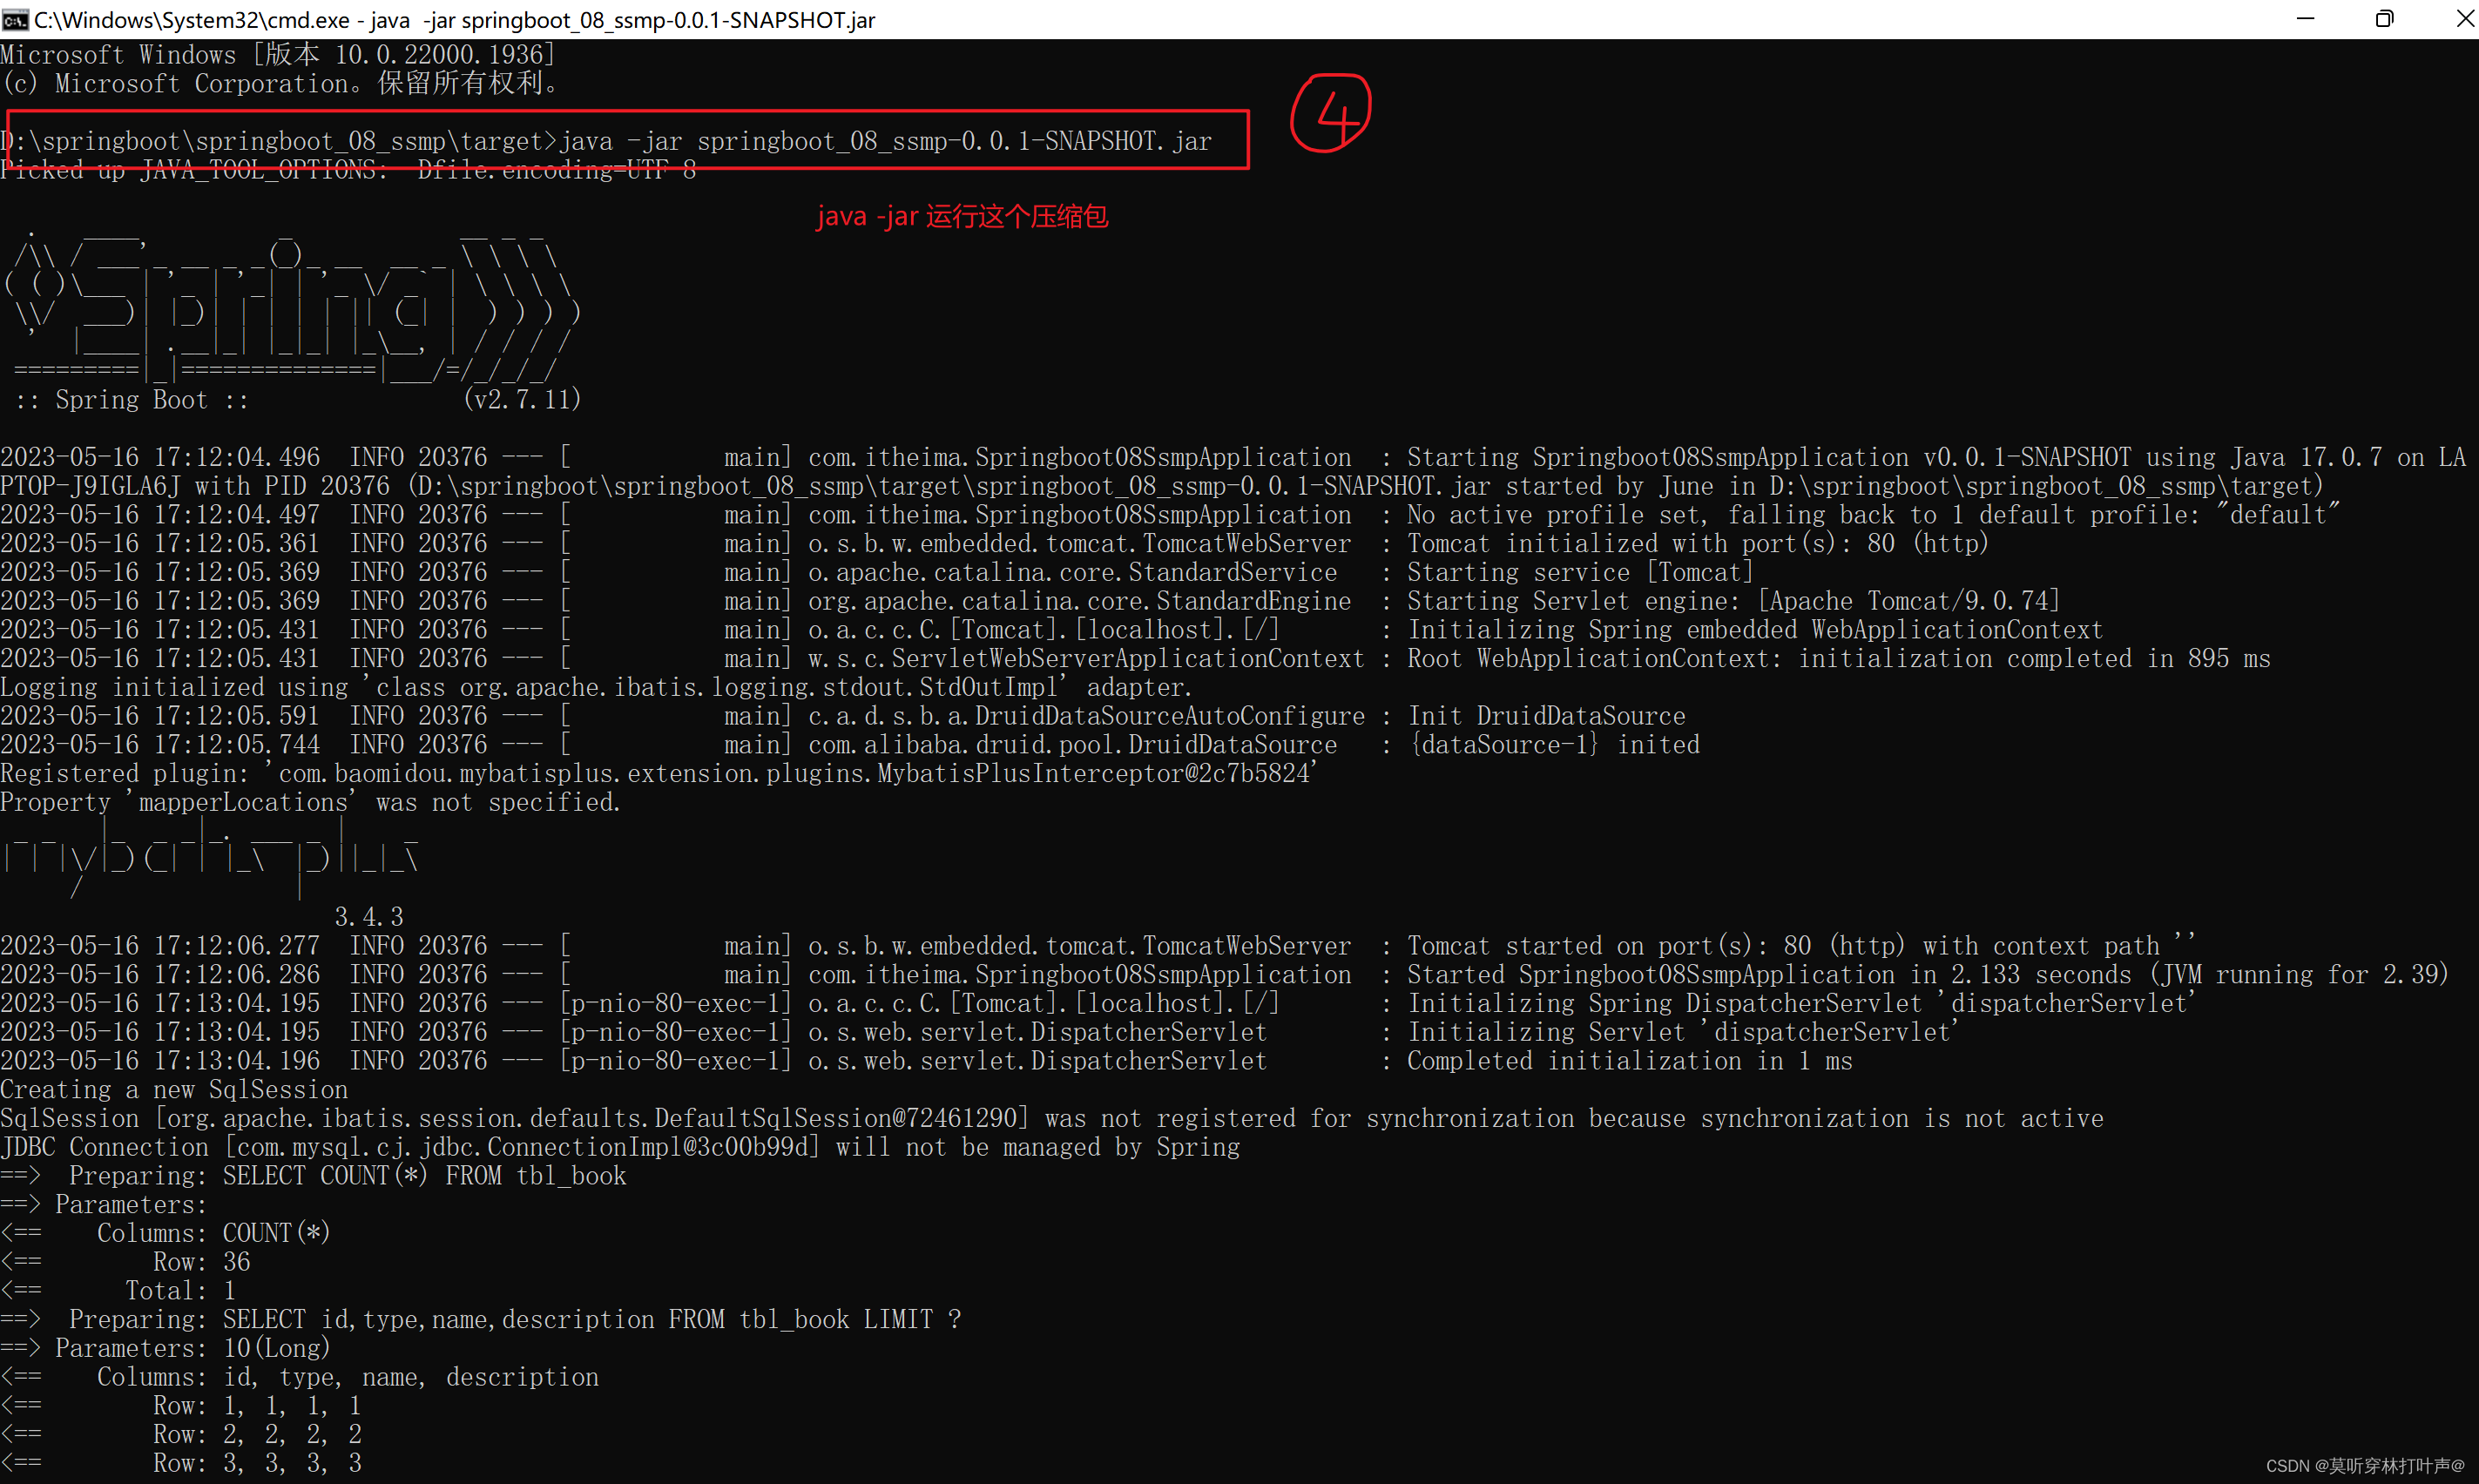This screenshot has height=1484, width=2479.
Task: Minimize the cmd.exe window
Action: pos(2305,19)
